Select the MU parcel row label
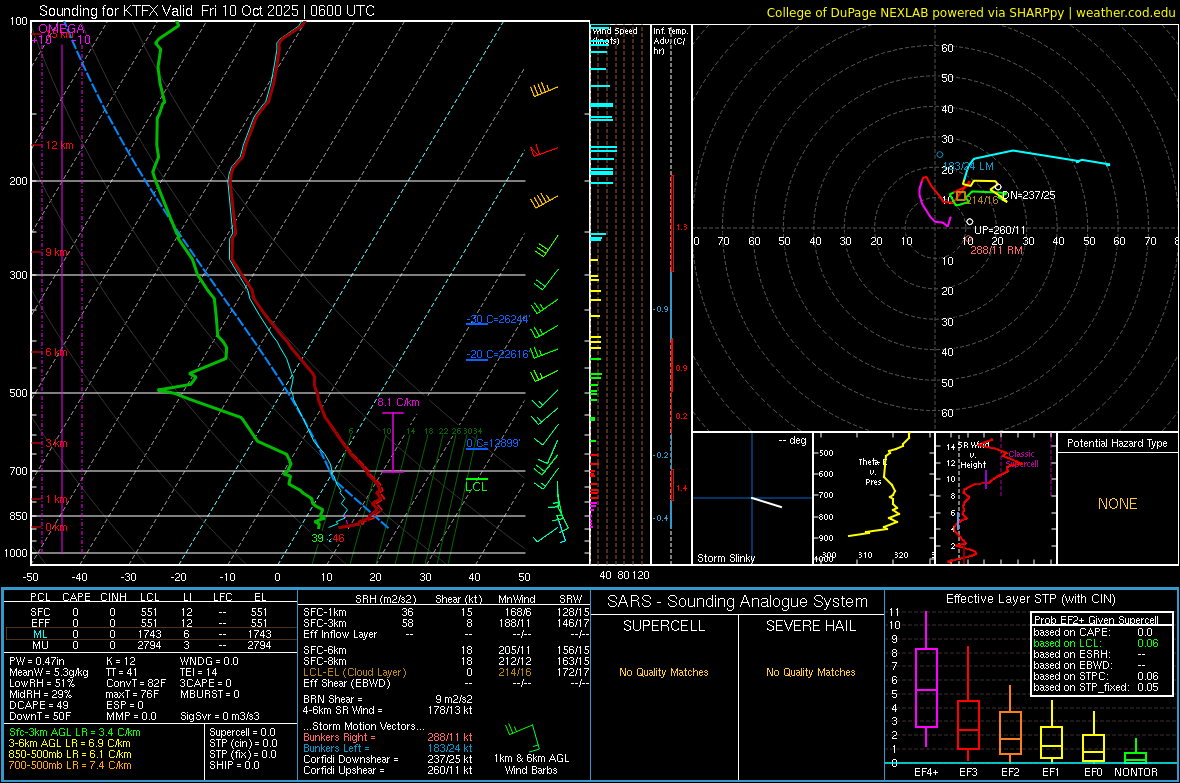This screenshot has height=783, width=1180. 40,644
